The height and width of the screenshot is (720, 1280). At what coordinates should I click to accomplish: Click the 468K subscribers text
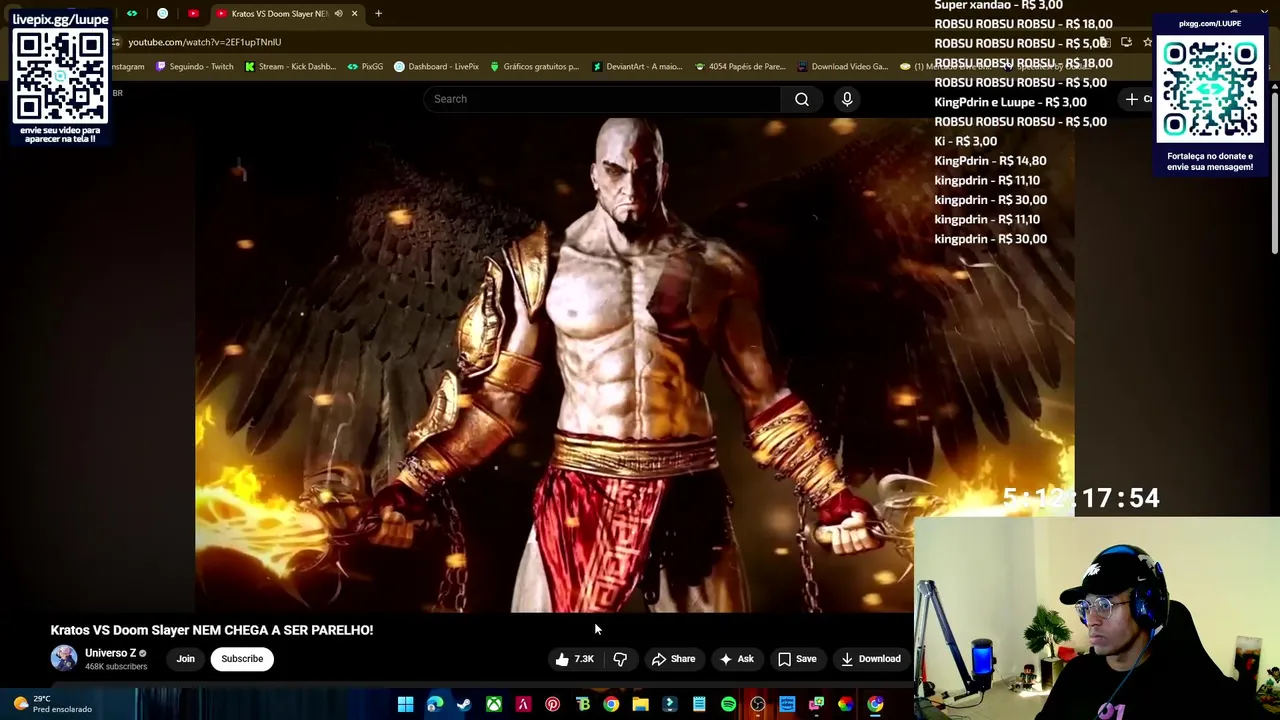[116, 667]
